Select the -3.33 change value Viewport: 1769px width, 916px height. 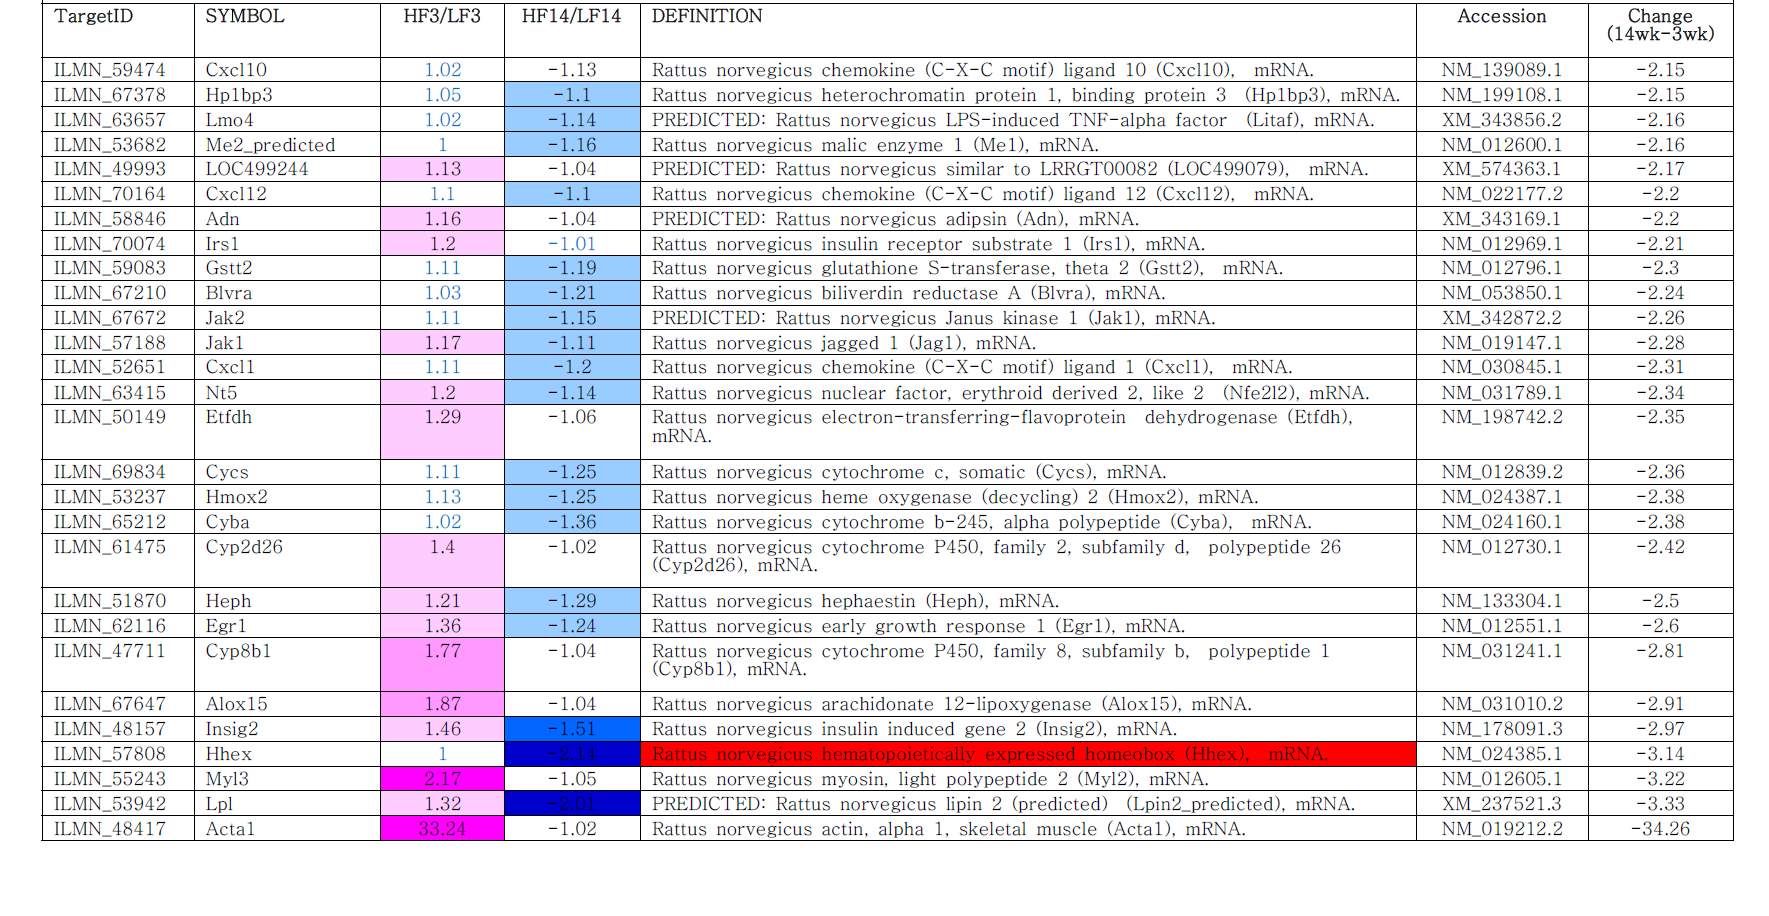1660,804
